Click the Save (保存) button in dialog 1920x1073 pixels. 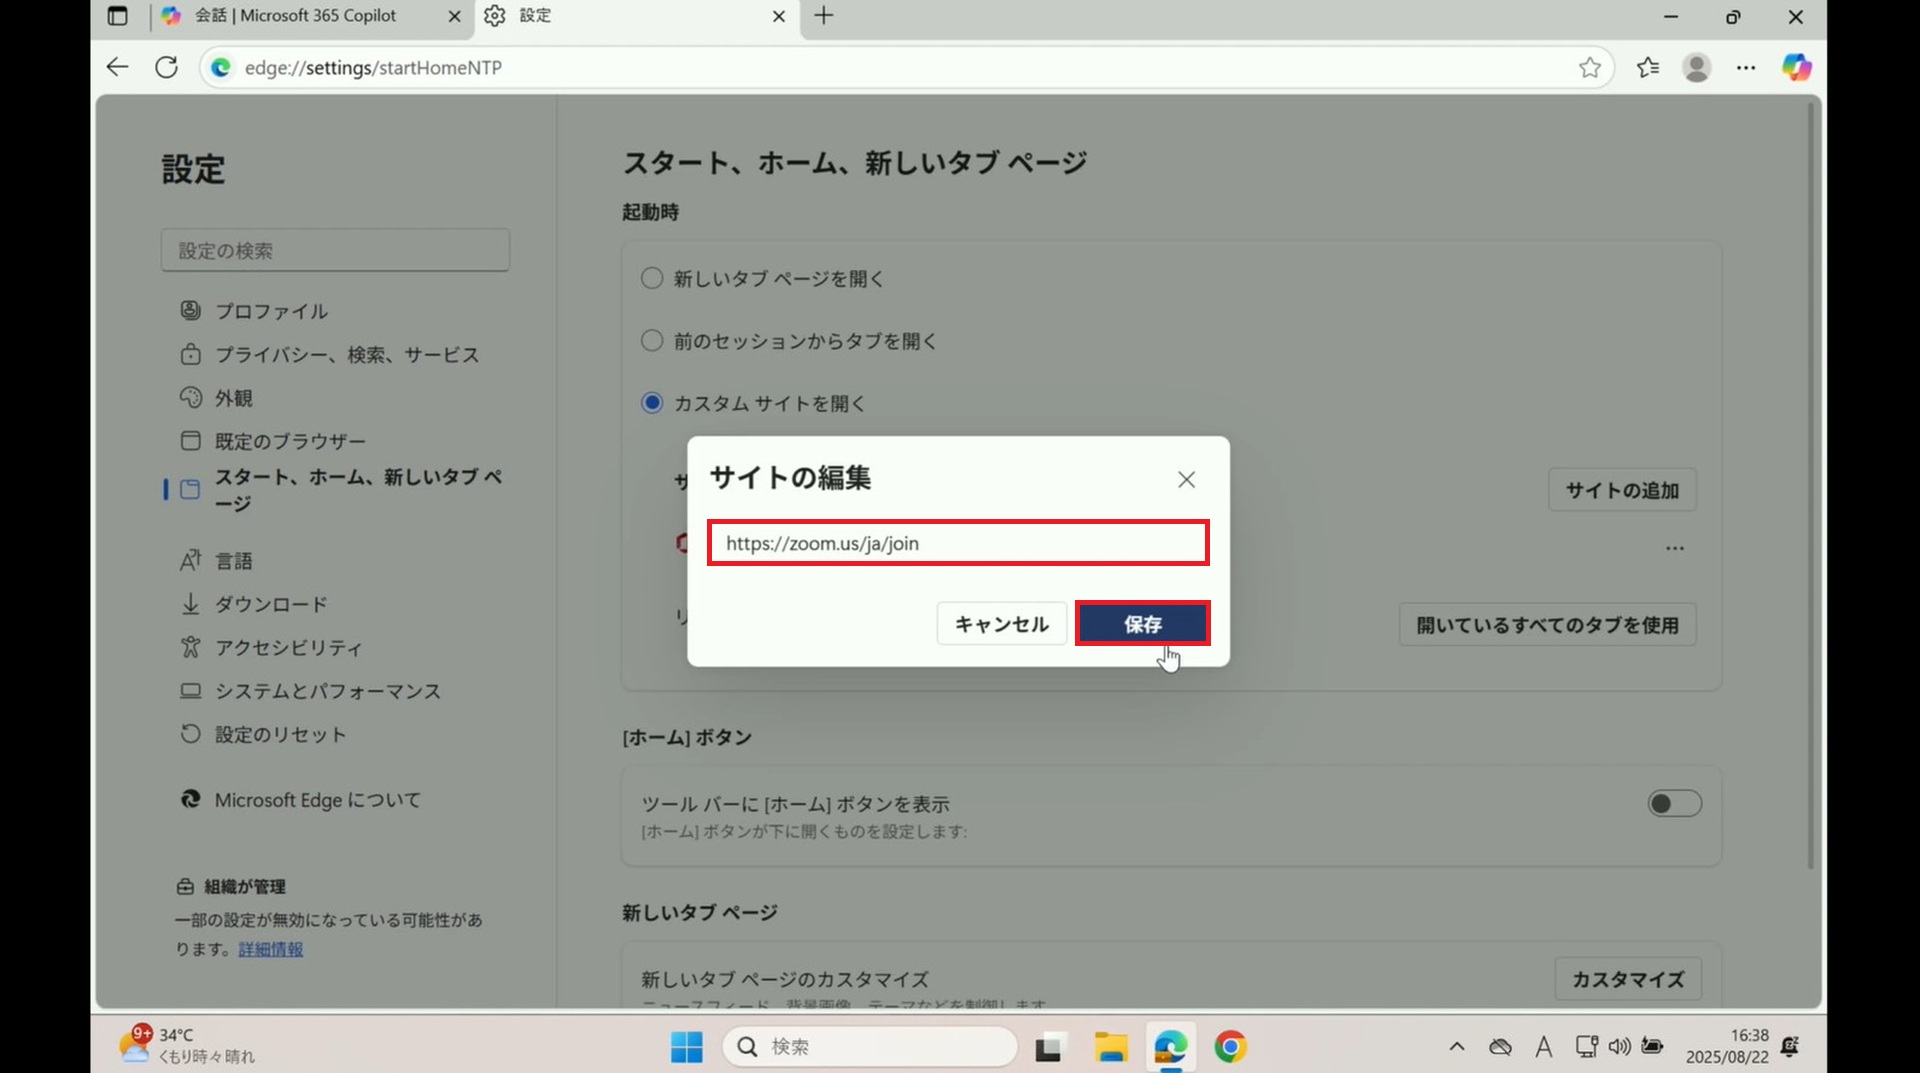click(1142, 624)
